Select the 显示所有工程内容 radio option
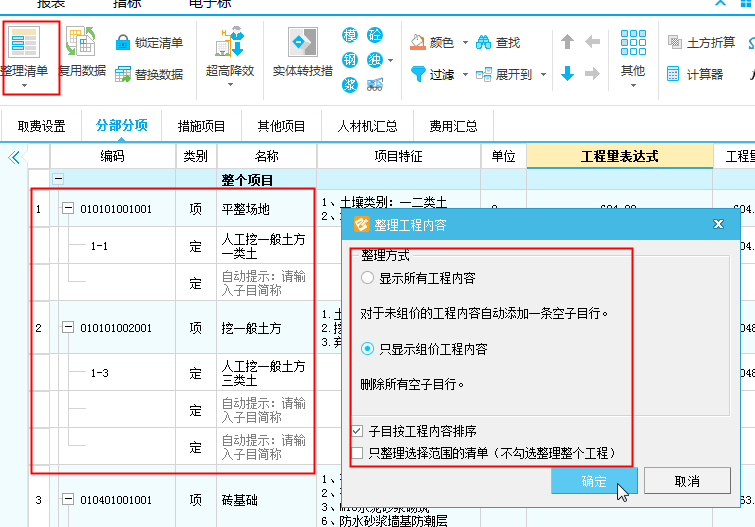The image size is (755, 527). pyautogui.click(x=368, y=278)
